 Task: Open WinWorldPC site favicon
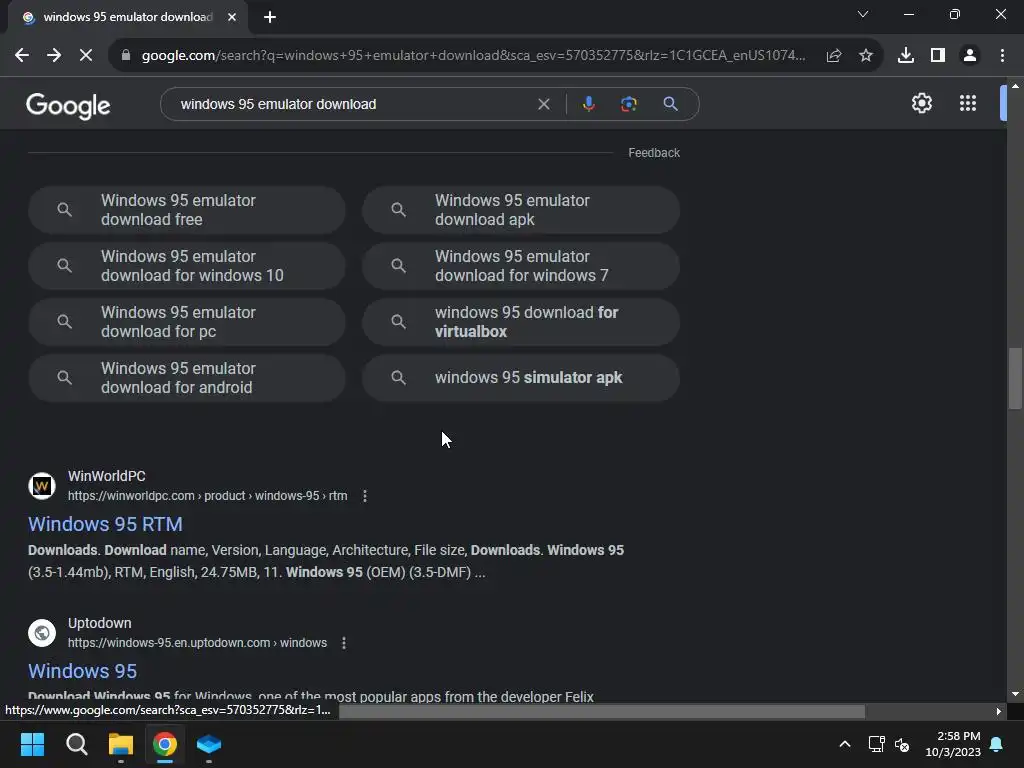click(x=42, y=486)
